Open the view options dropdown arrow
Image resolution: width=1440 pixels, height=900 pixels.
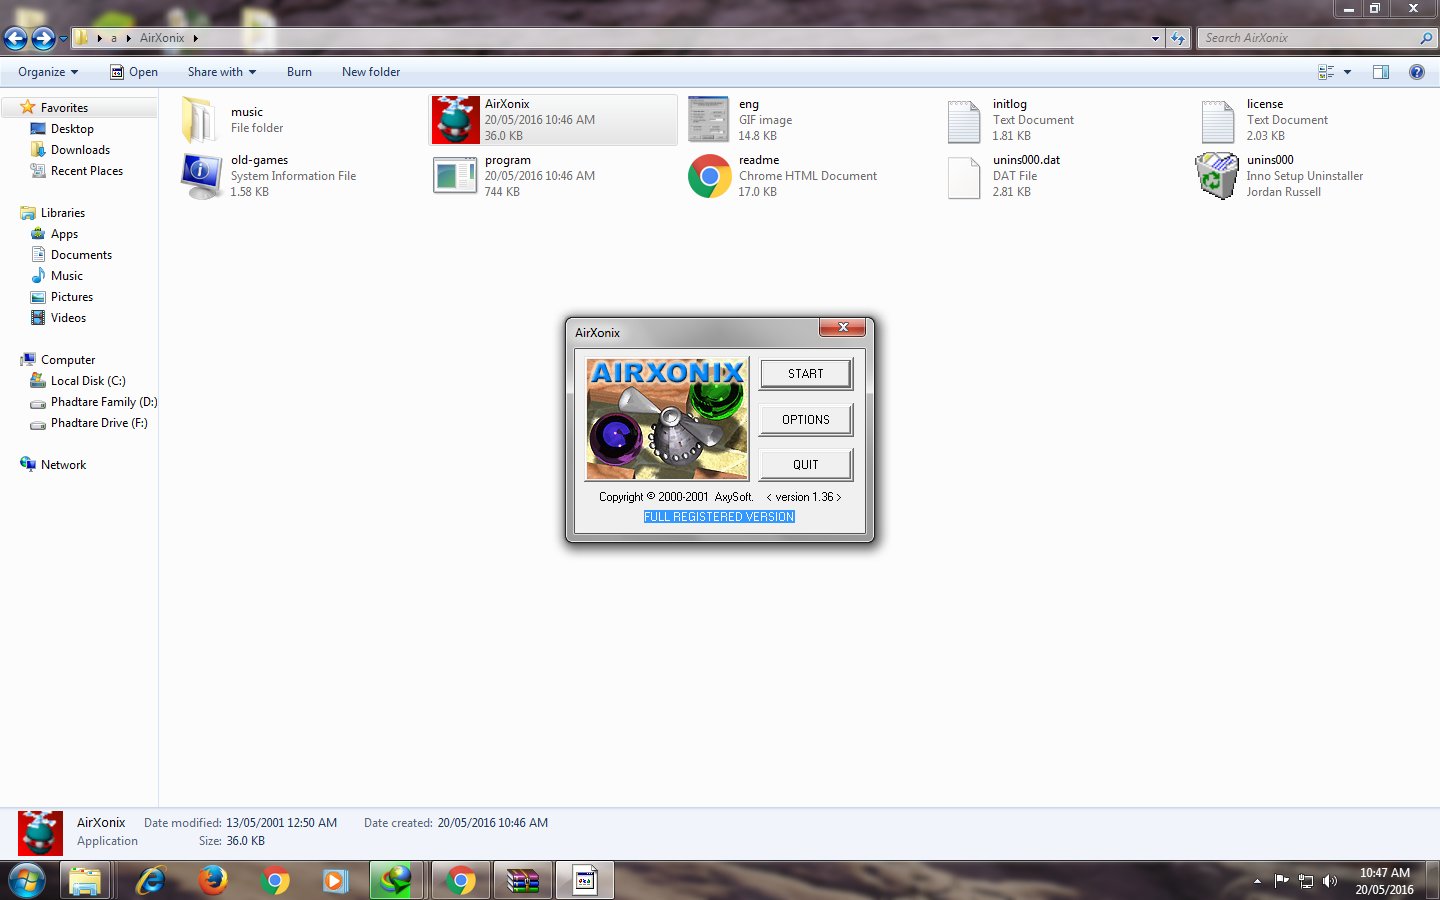[x=1347, y=72]
